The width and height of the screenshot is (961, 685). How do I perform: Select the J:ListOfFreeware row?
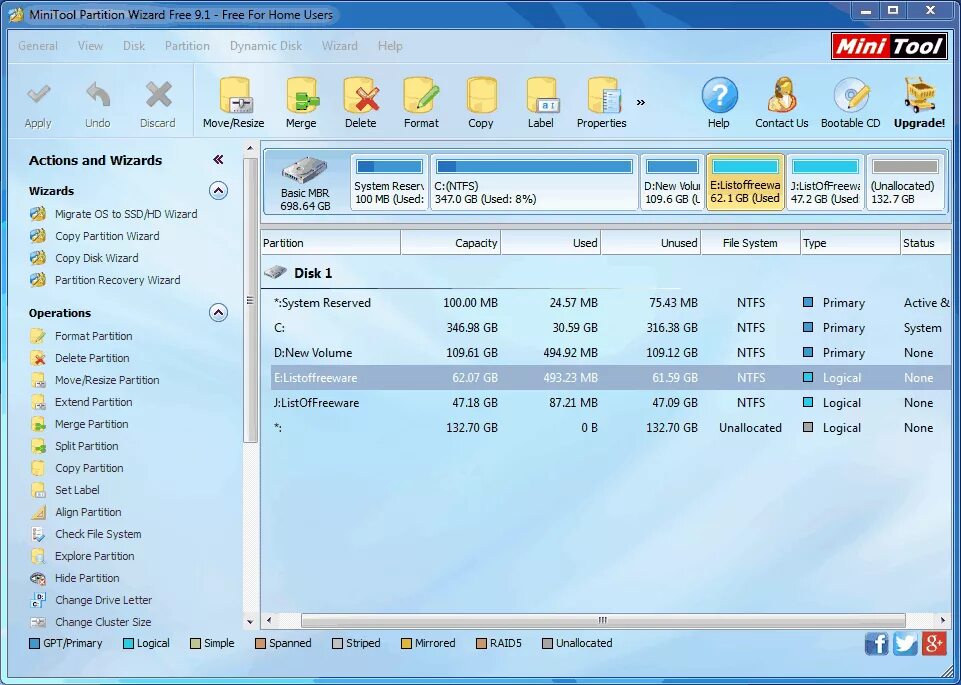(x=610, y=403)
